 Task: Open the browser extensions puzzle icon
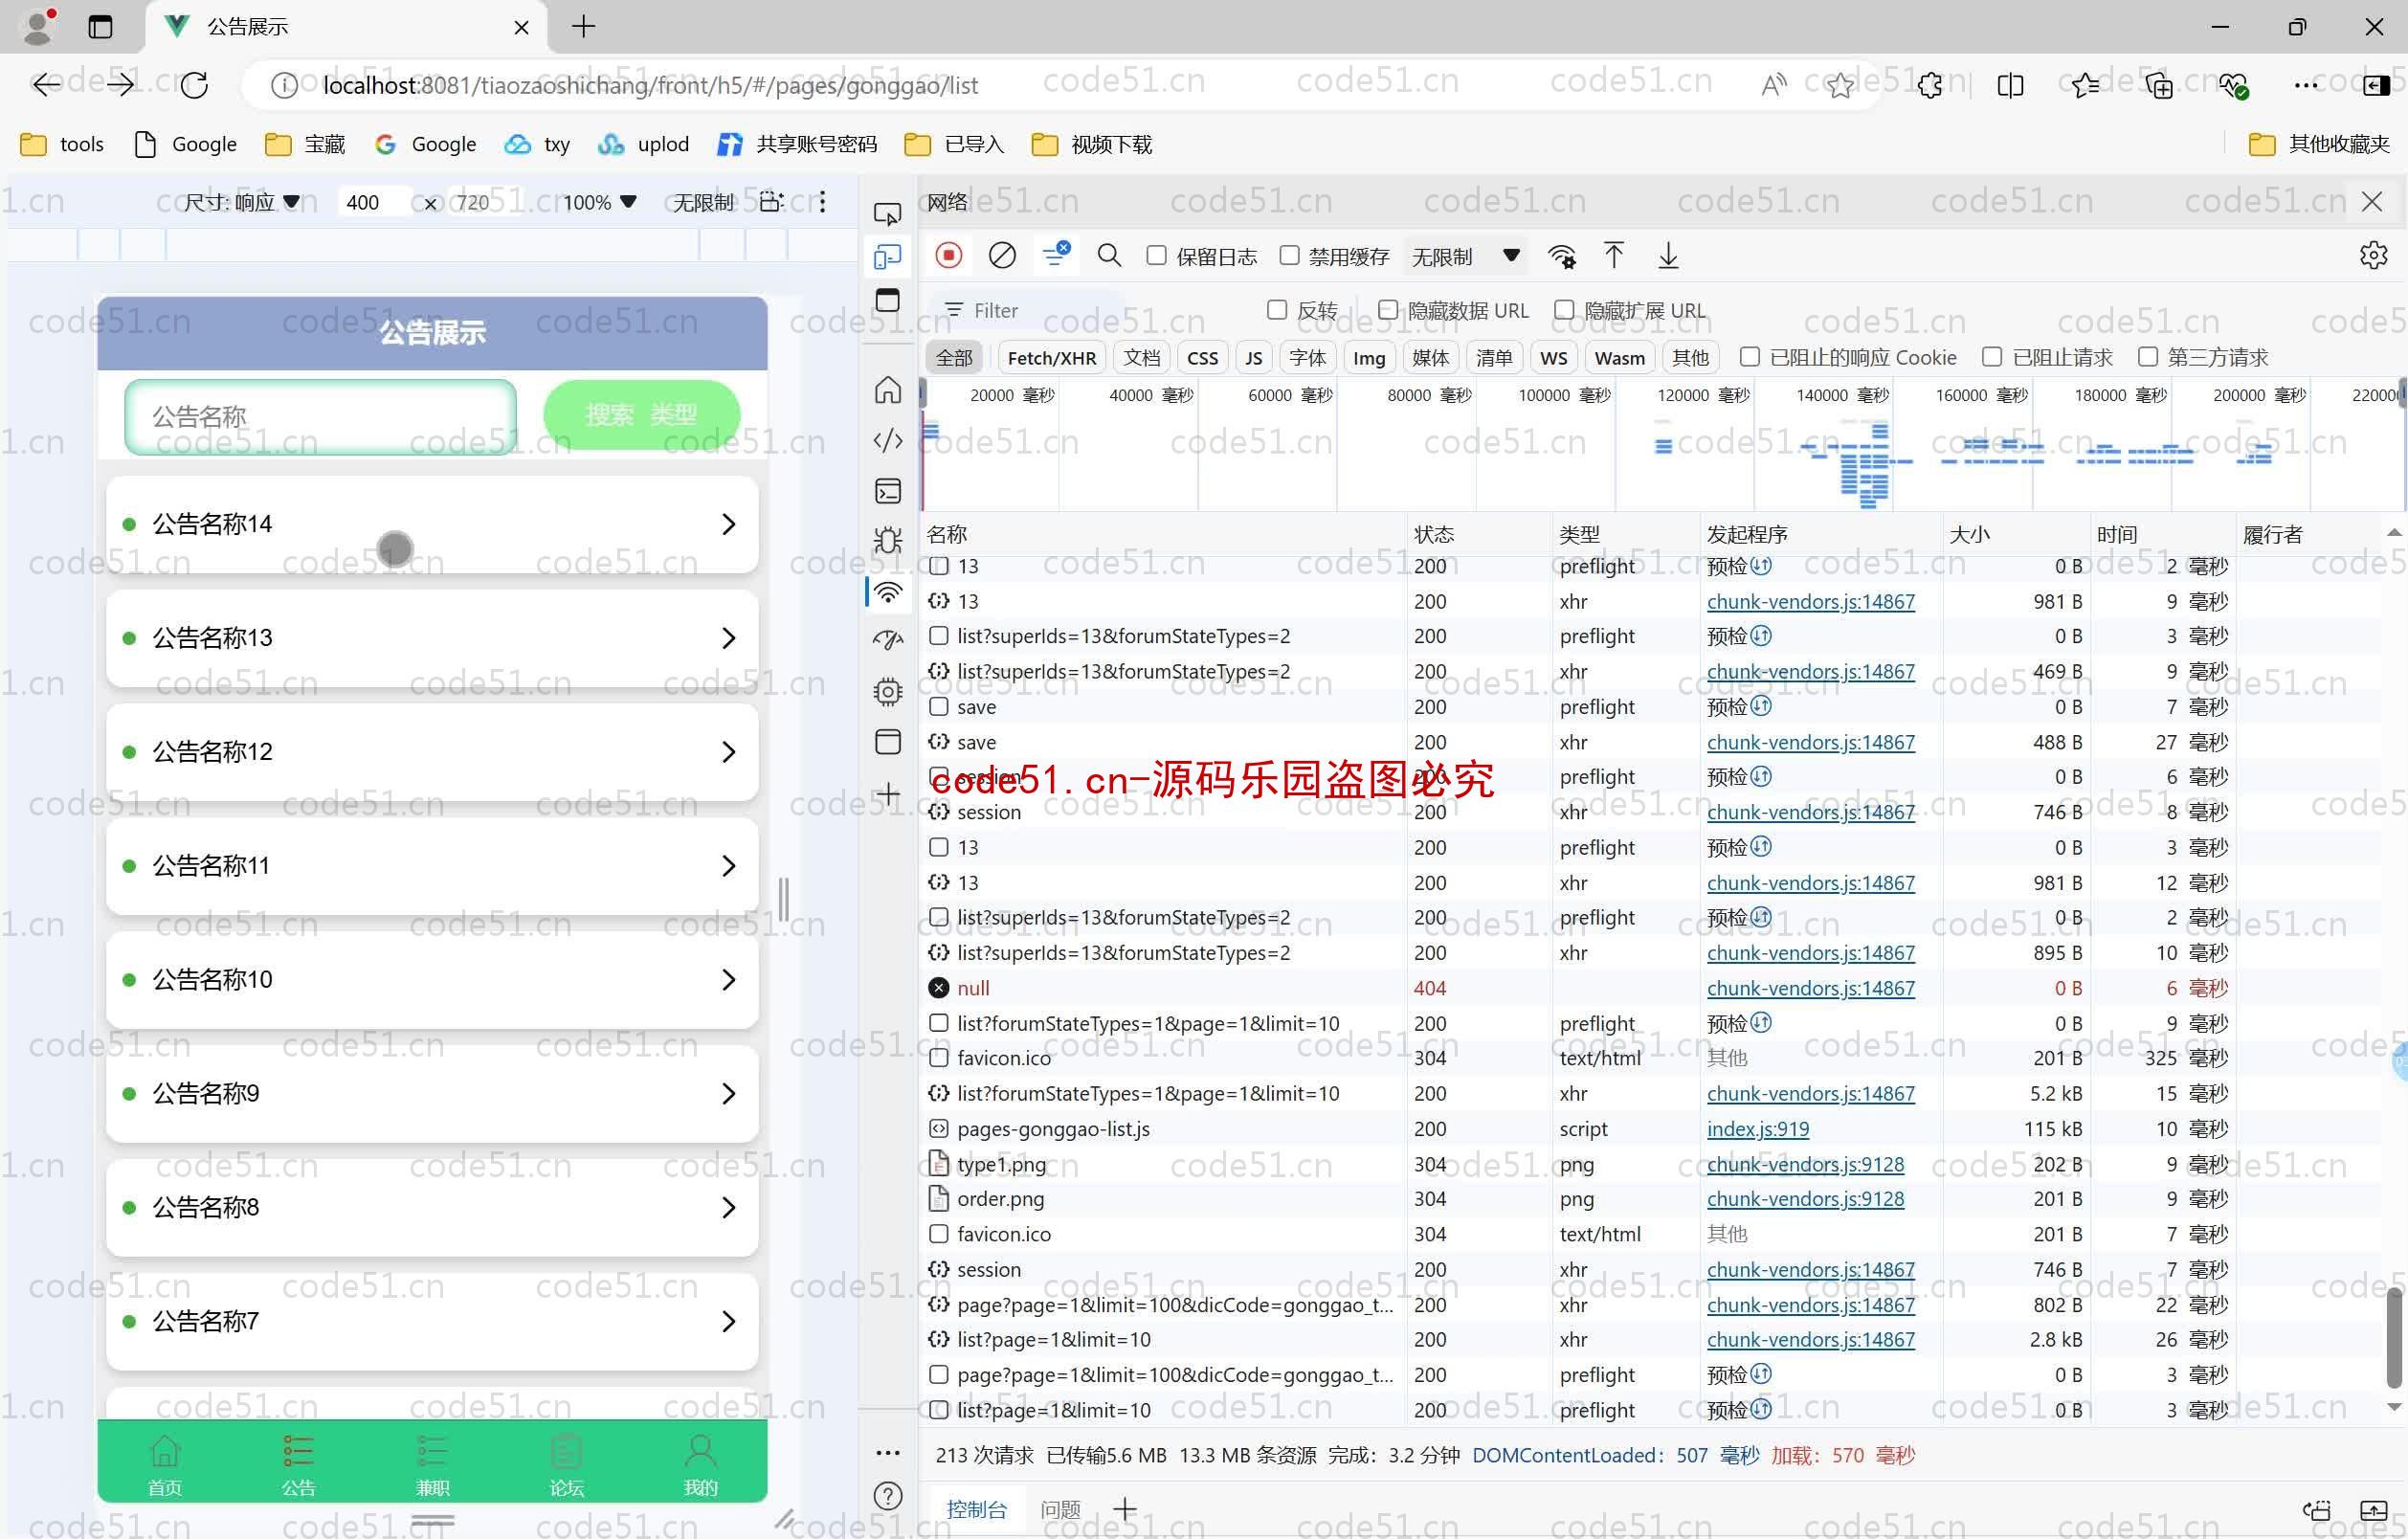1930,86
